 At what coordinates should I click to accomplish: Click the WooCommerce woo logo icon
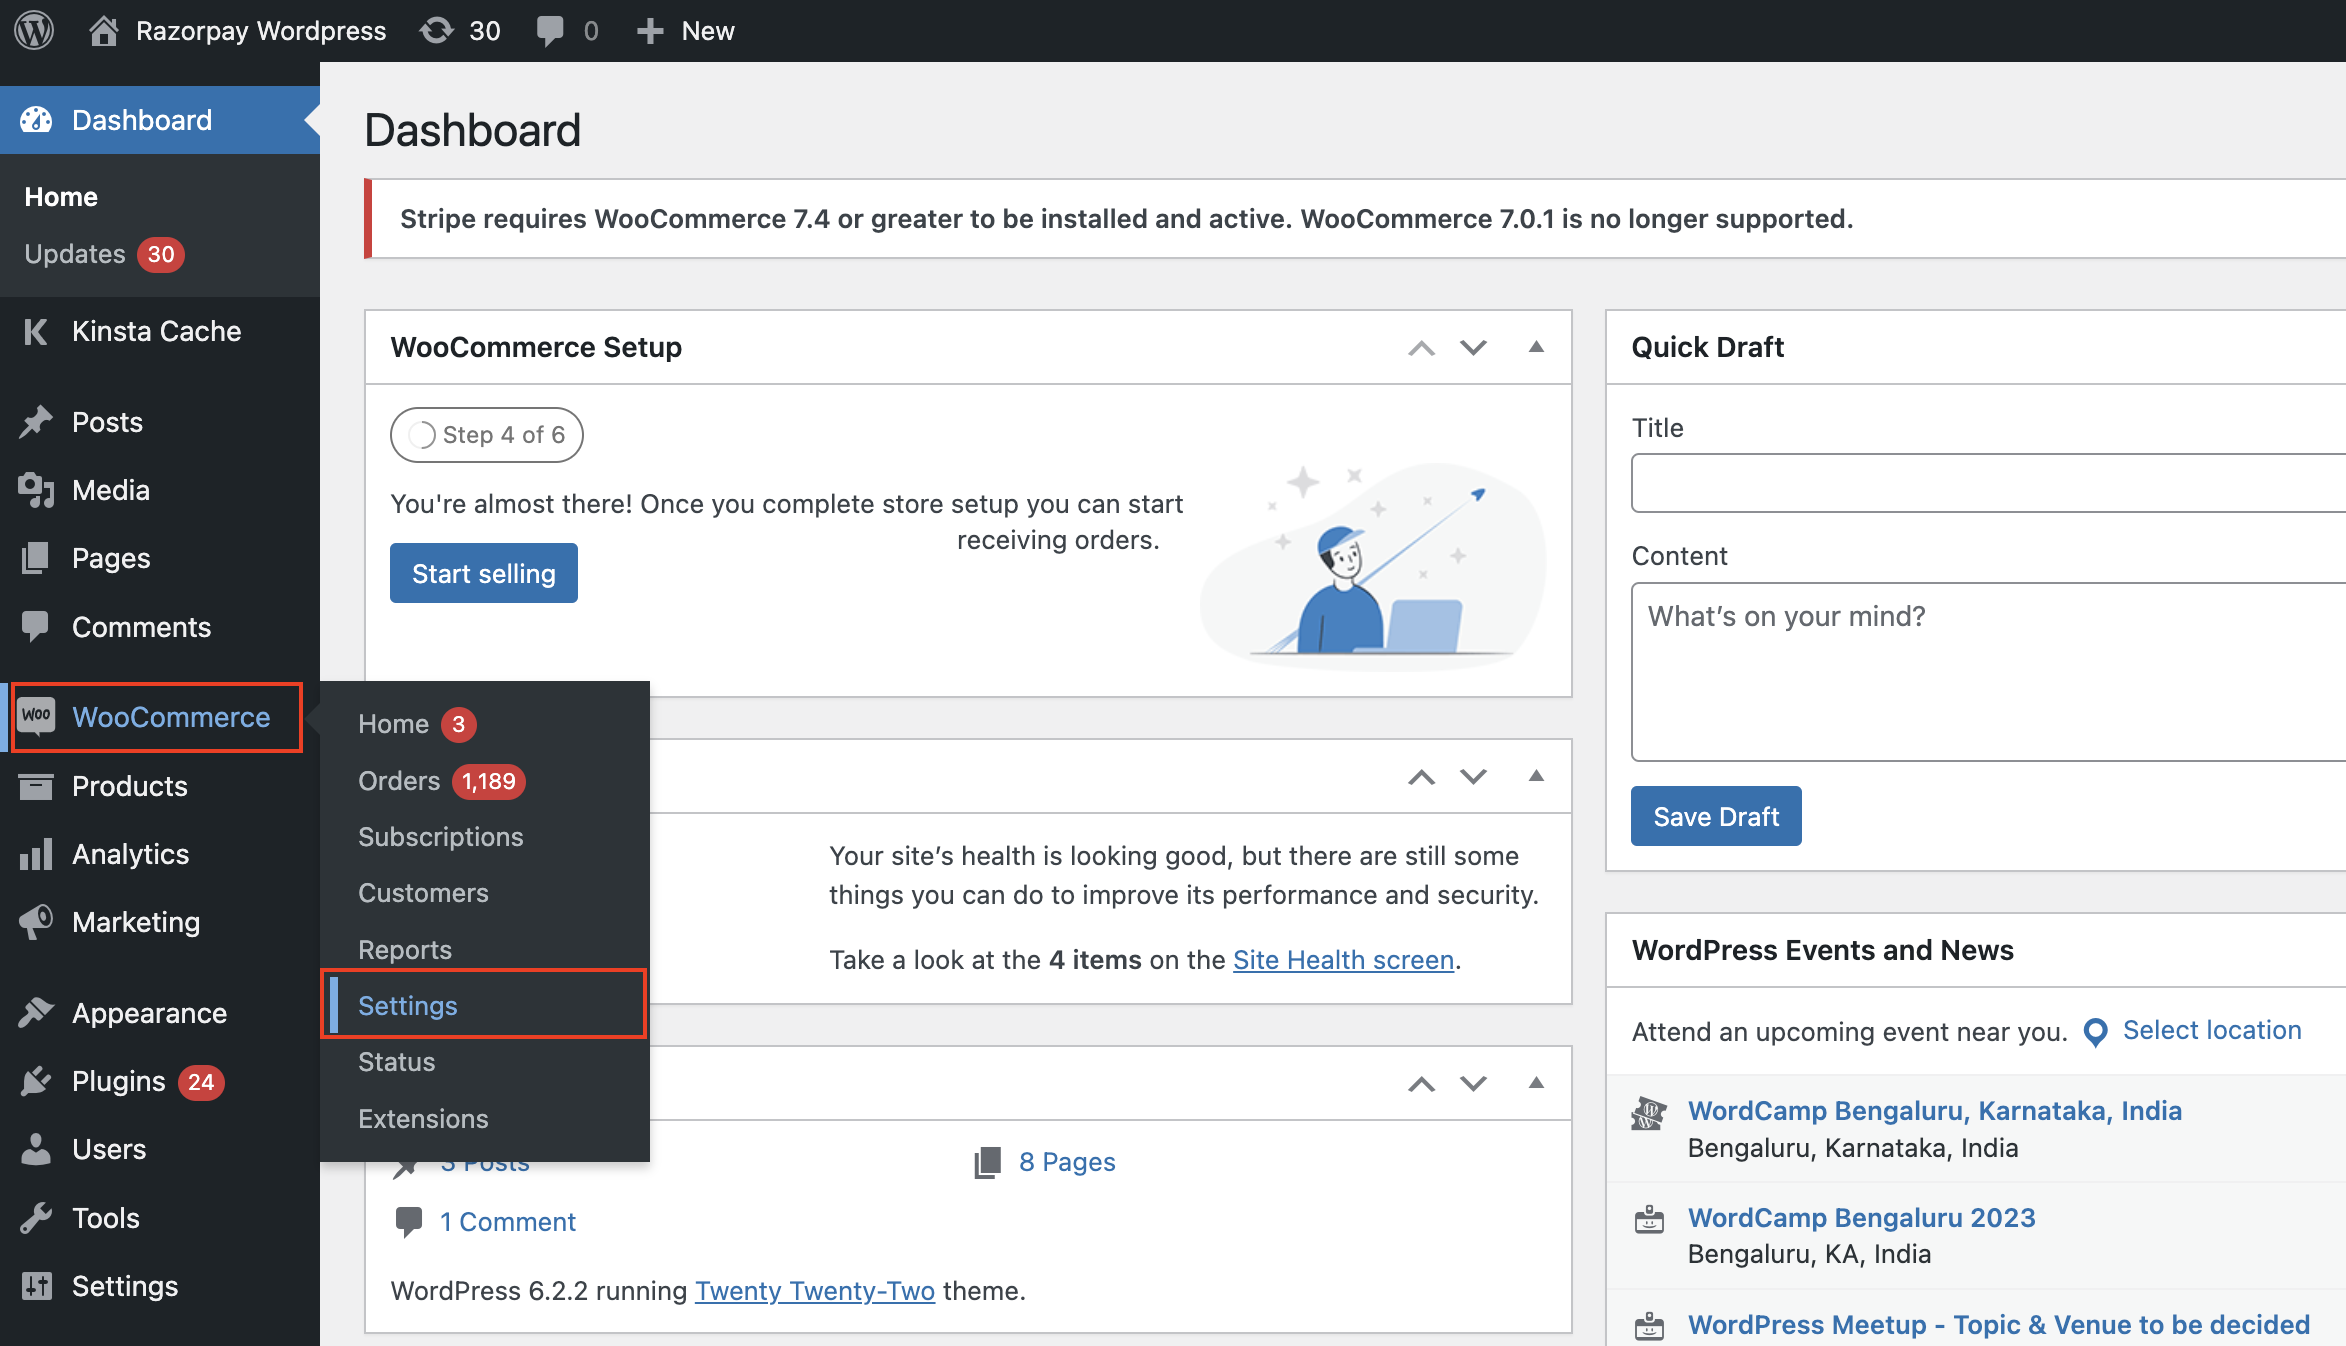36,716
